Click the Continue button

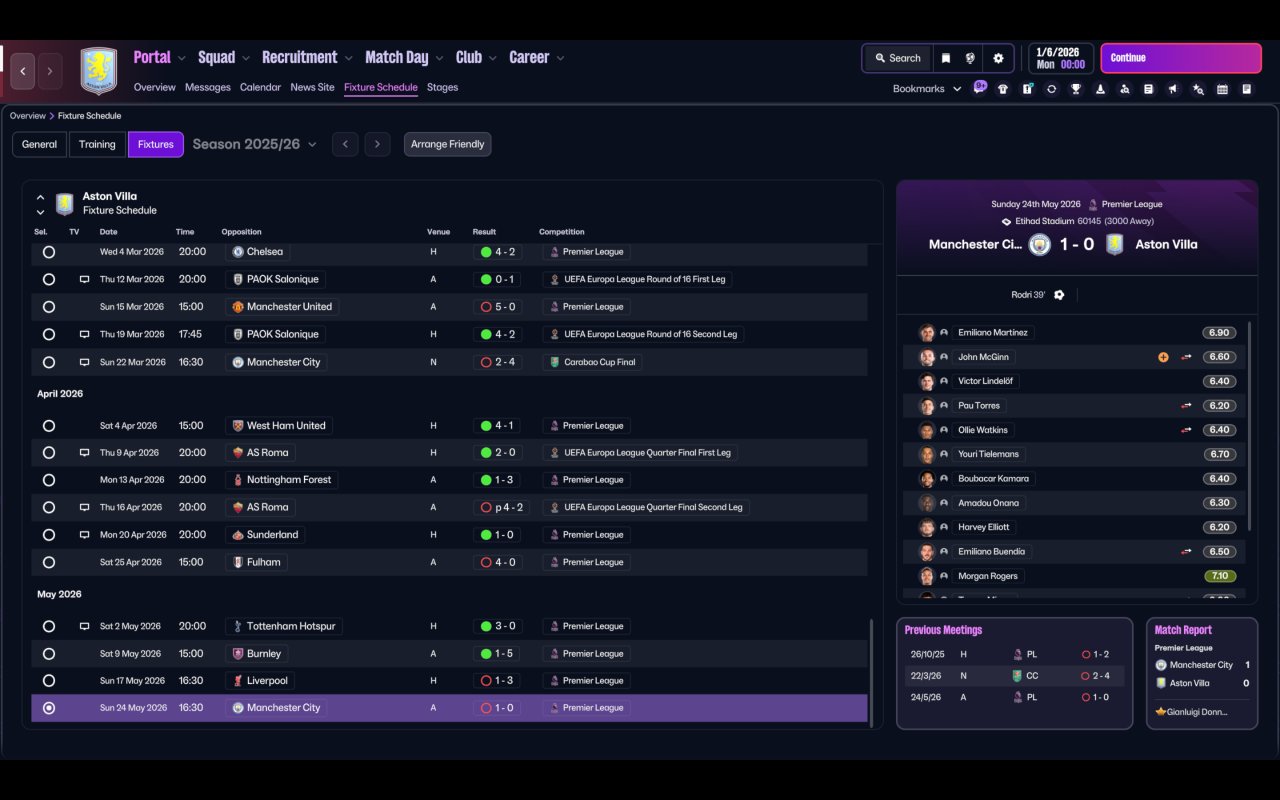(x=1181, y=58)
